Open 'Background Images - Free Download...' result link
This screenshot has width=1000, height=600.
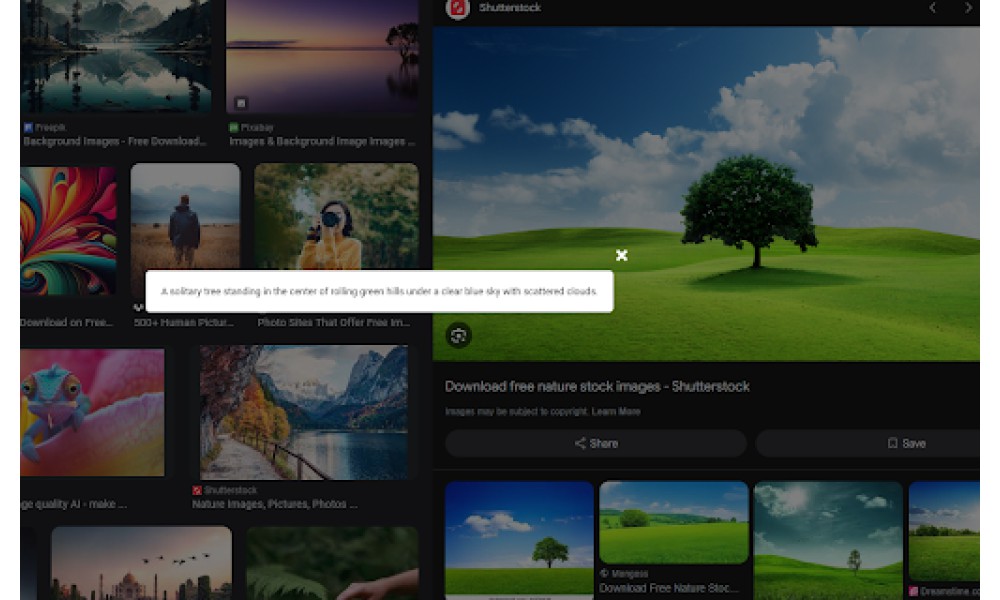pos(115,142)
